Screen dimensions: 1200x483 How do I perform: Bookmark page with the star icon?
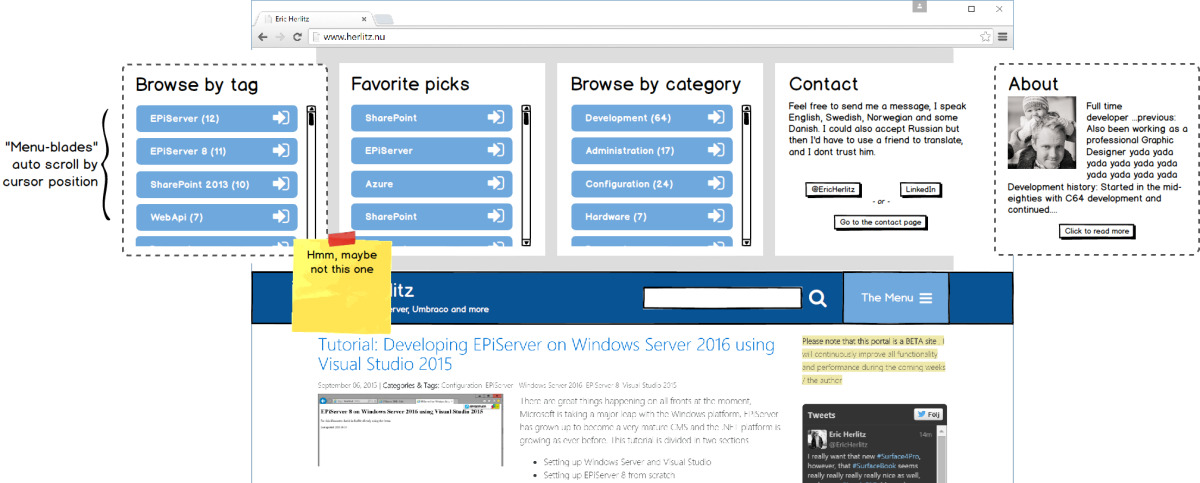[985, 36]
